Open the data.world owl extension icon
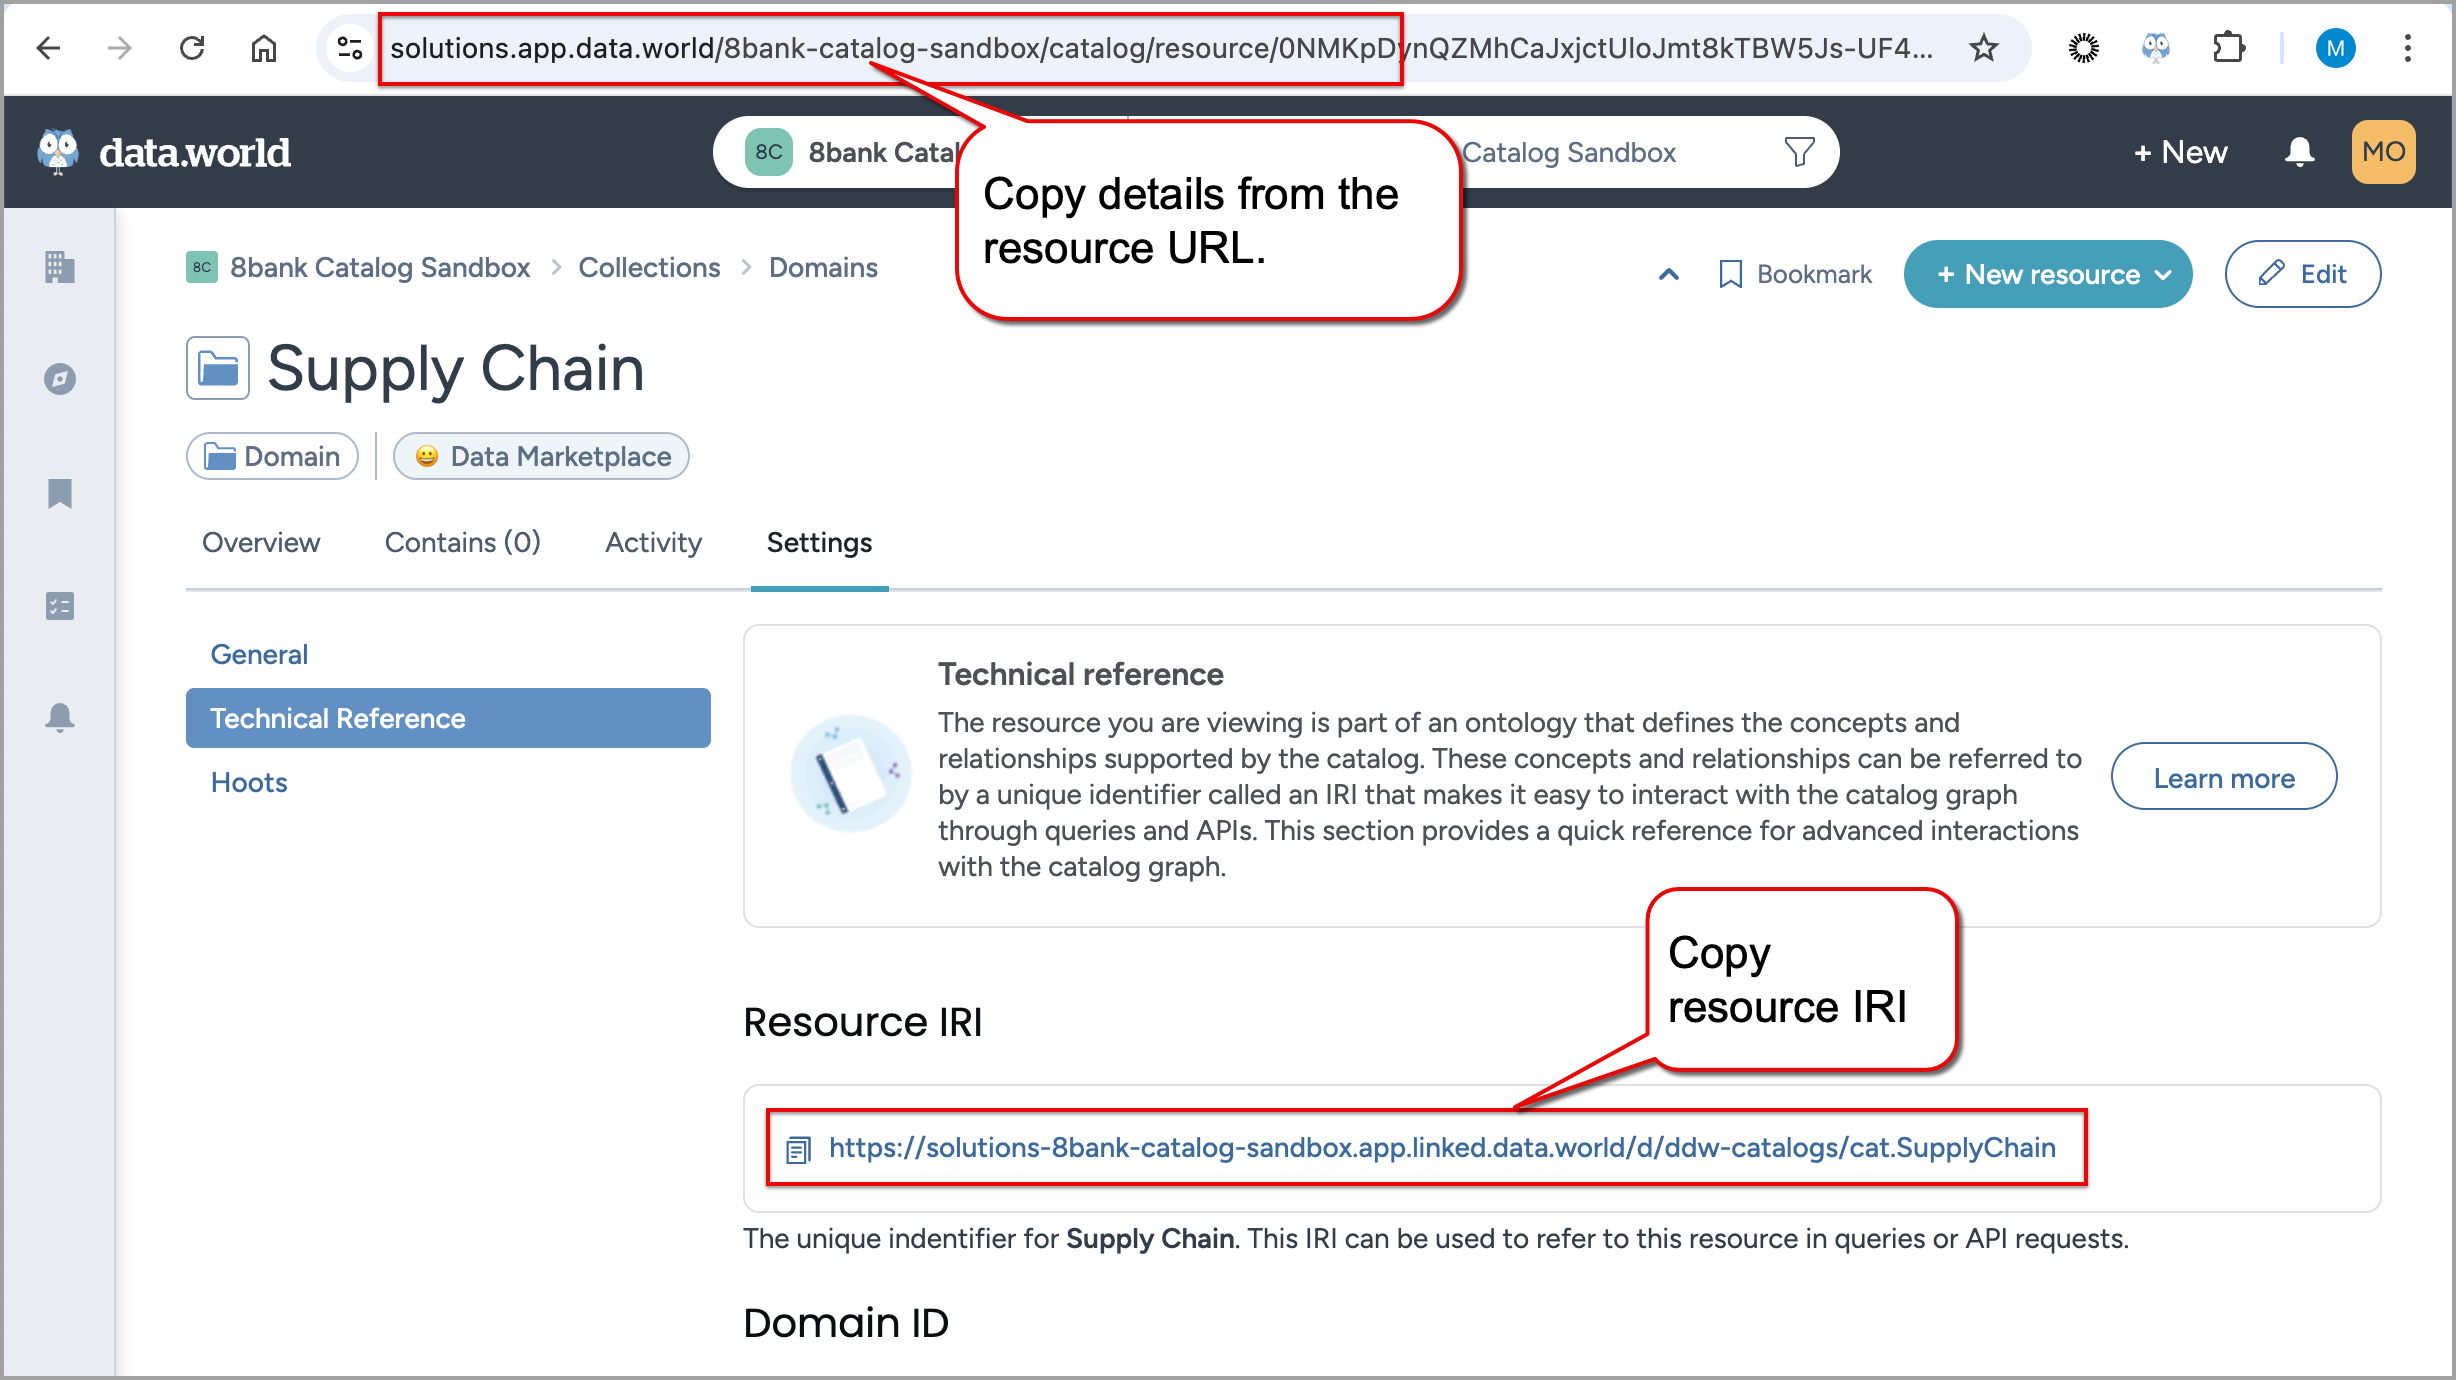 pyautogui.click(x=2155, y=48)
